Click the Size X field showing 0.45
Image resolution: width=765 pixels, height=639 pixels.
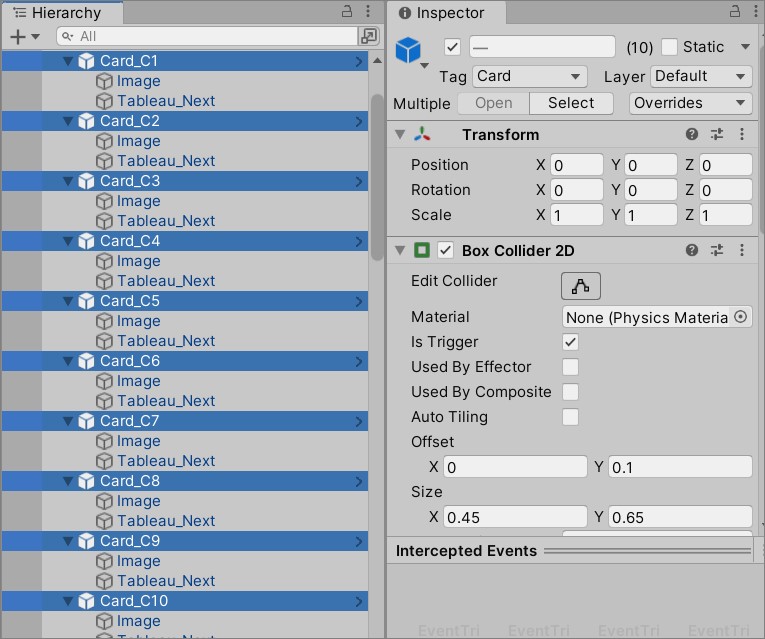click(515, 517)
